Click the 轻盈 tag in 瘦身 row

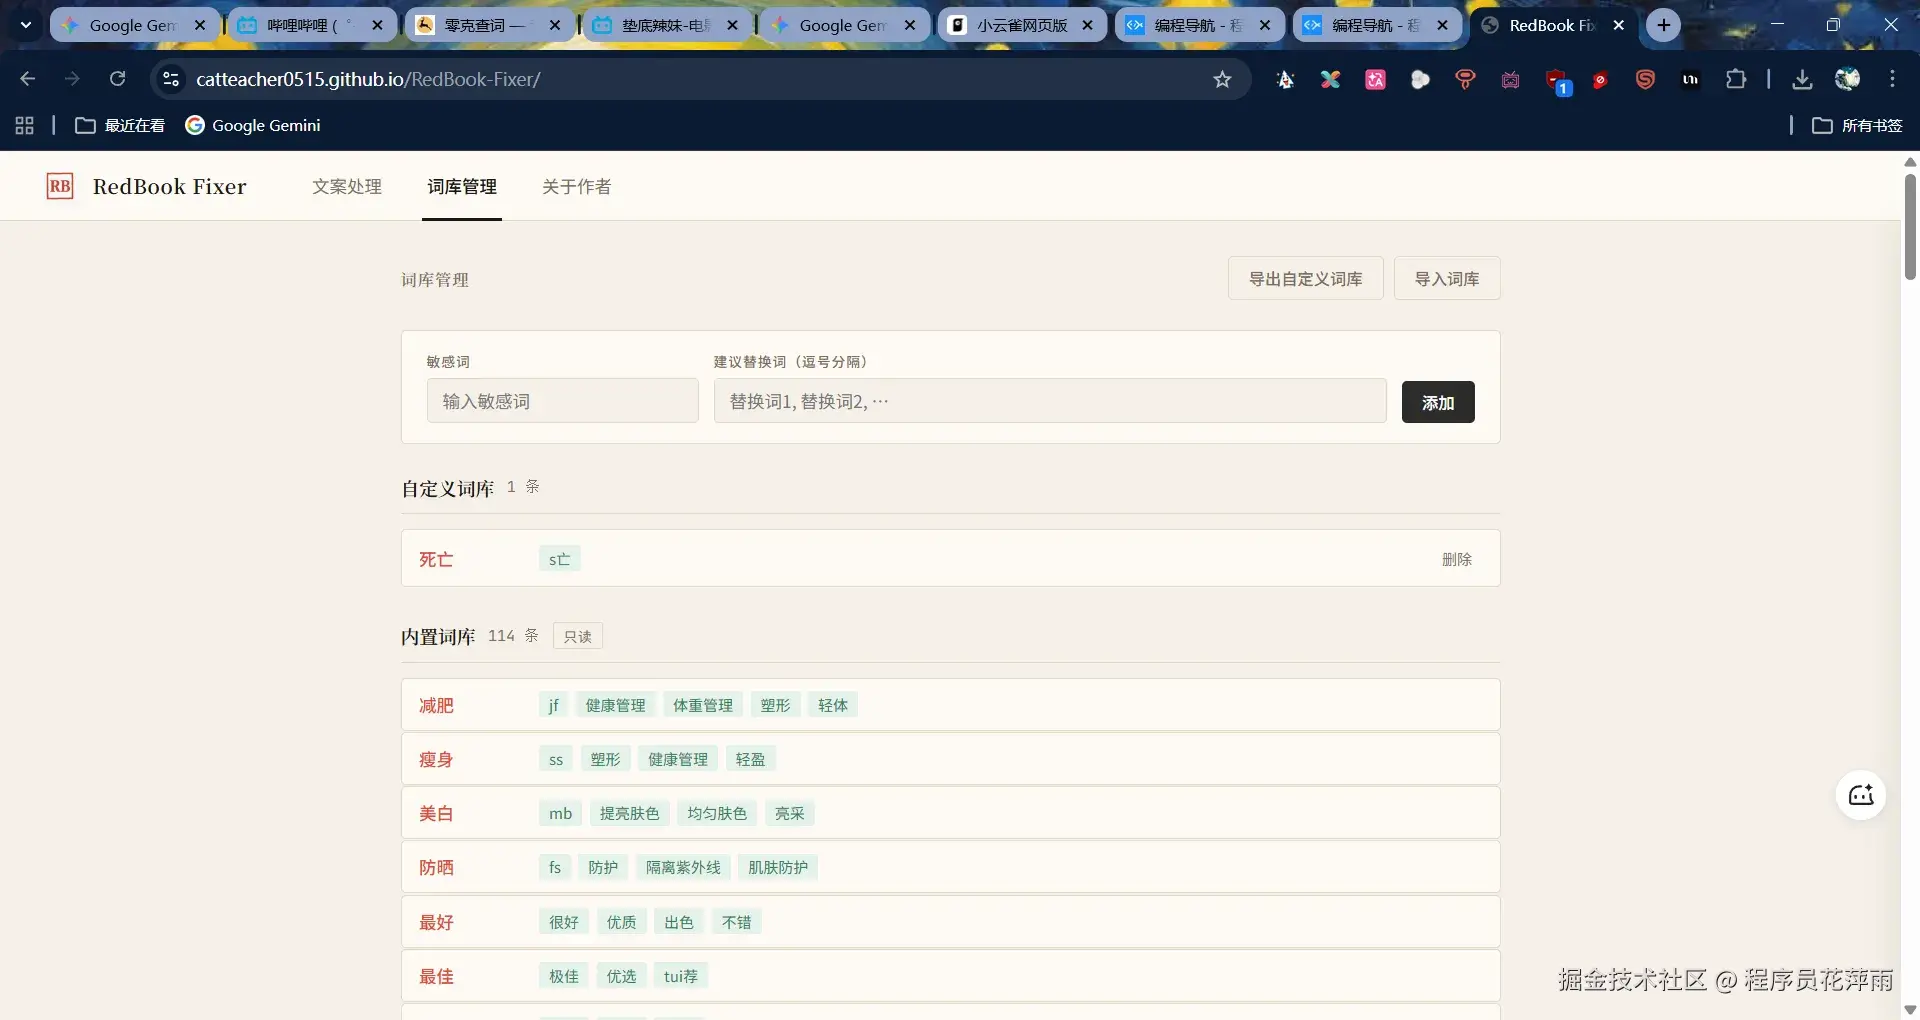pyautogui.click(x=750, y=759)
